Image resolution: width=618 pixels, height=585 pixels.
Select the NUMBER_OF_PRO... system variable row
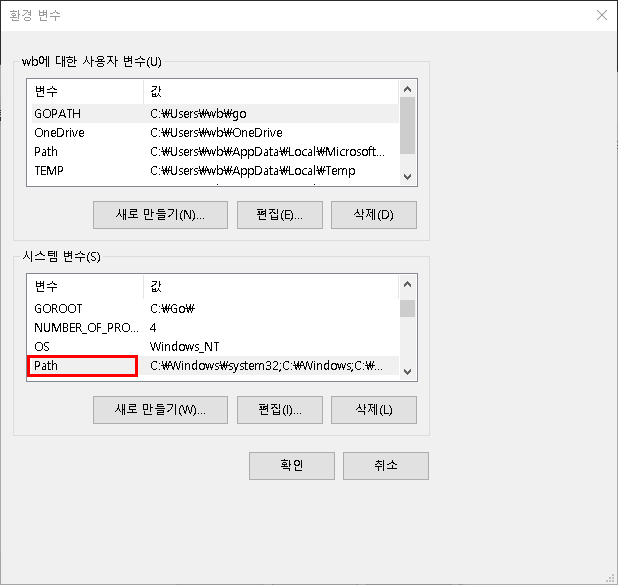pyautogui.click(x=215, y=328)
